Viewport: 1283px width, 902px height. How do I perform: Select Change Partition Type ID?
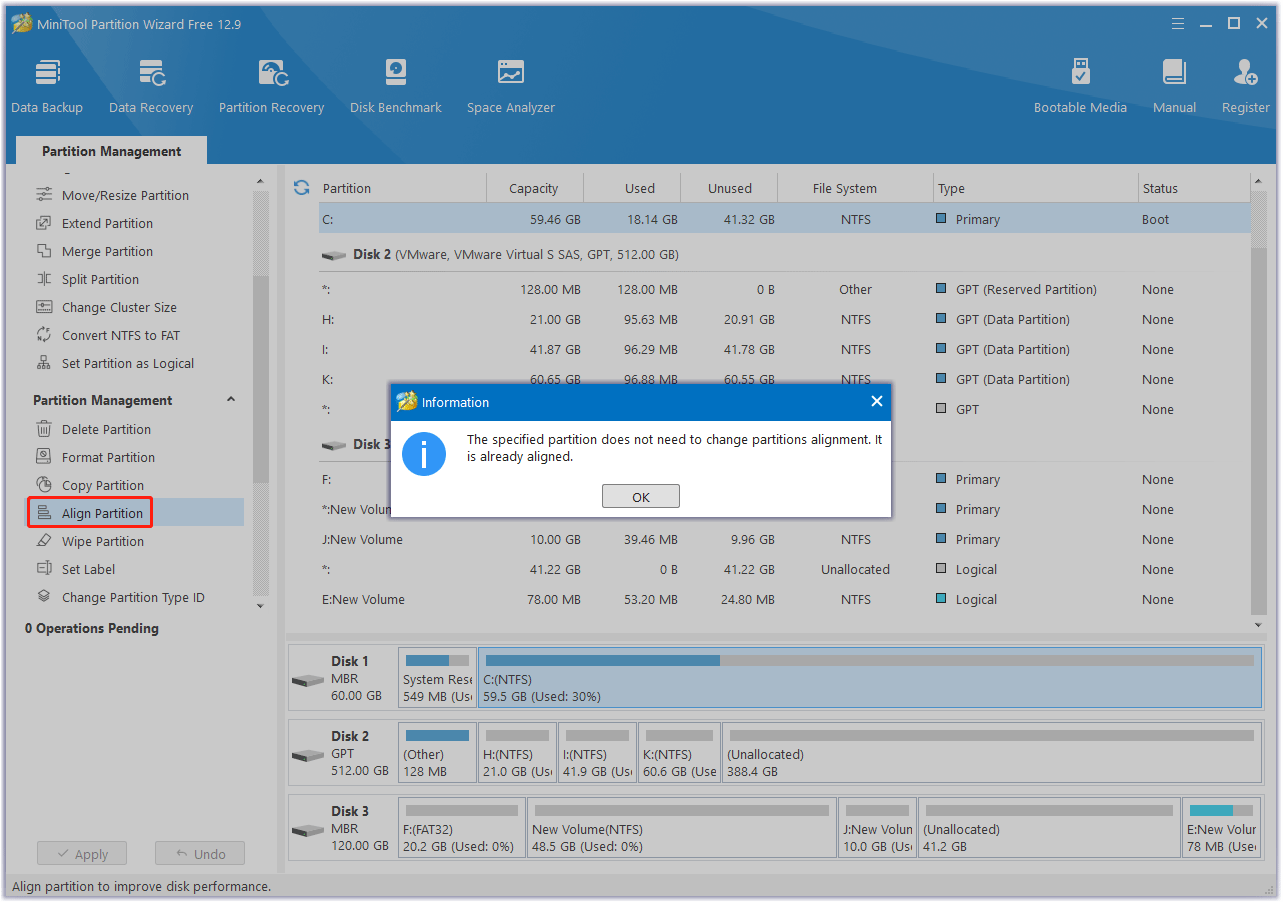[x=133, y=597]
